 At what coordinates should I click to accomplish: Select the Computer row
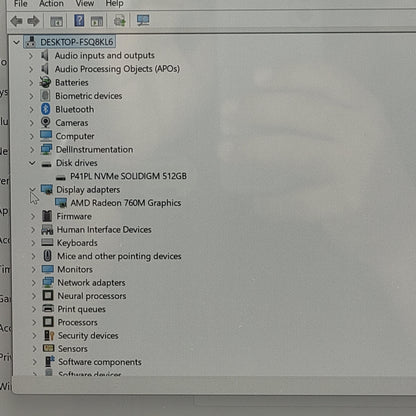pos(75,136)
